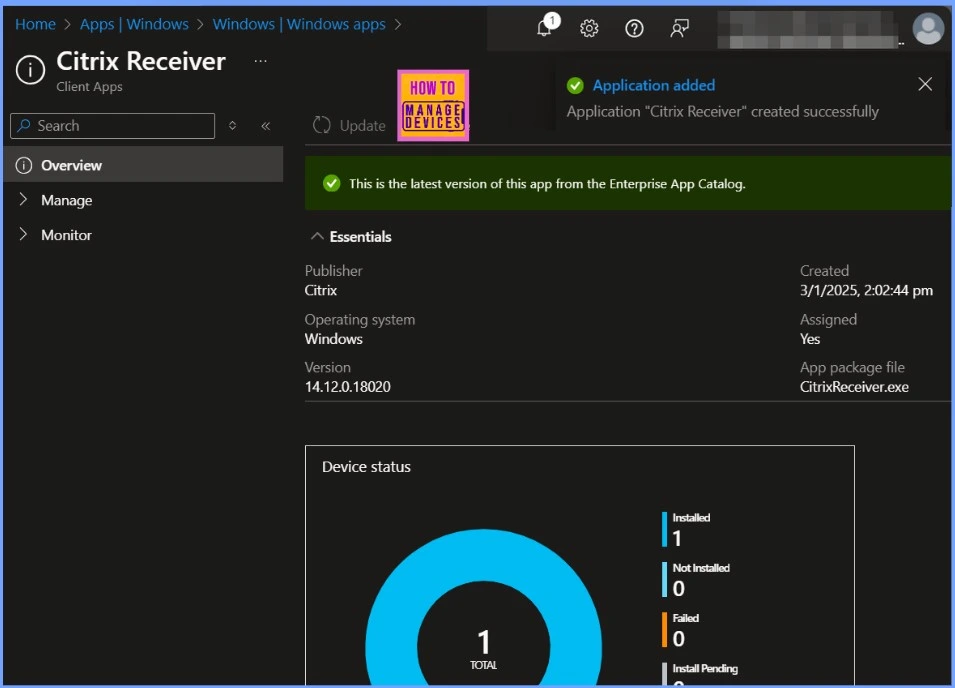
Task: Select the version text 14.12.0.18020
Action: pos(348,387)
